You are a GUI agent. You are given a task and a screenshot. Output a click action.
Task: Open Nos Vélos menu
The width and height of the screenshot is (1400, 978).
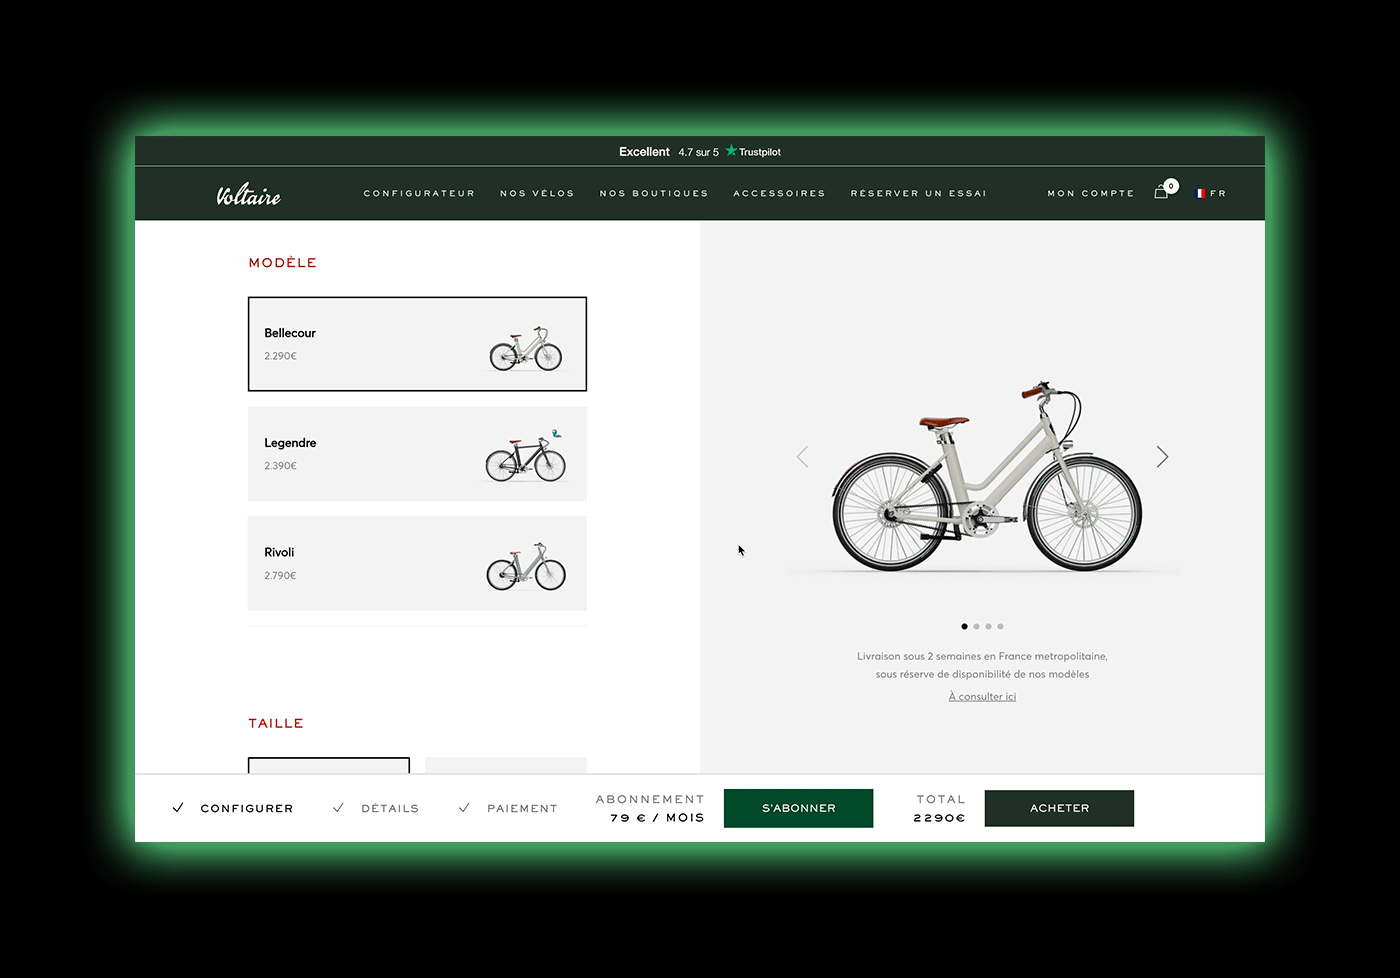tap(537, 194)
